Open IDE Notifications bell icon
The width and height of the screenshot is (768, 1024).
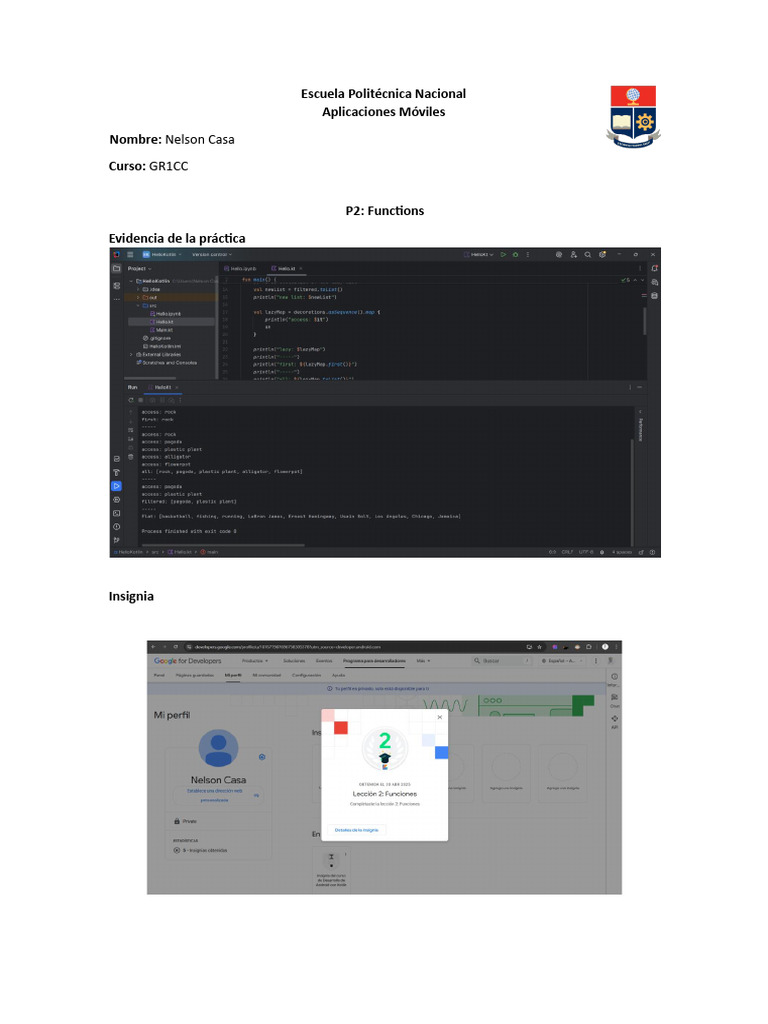tap(654, 268)
